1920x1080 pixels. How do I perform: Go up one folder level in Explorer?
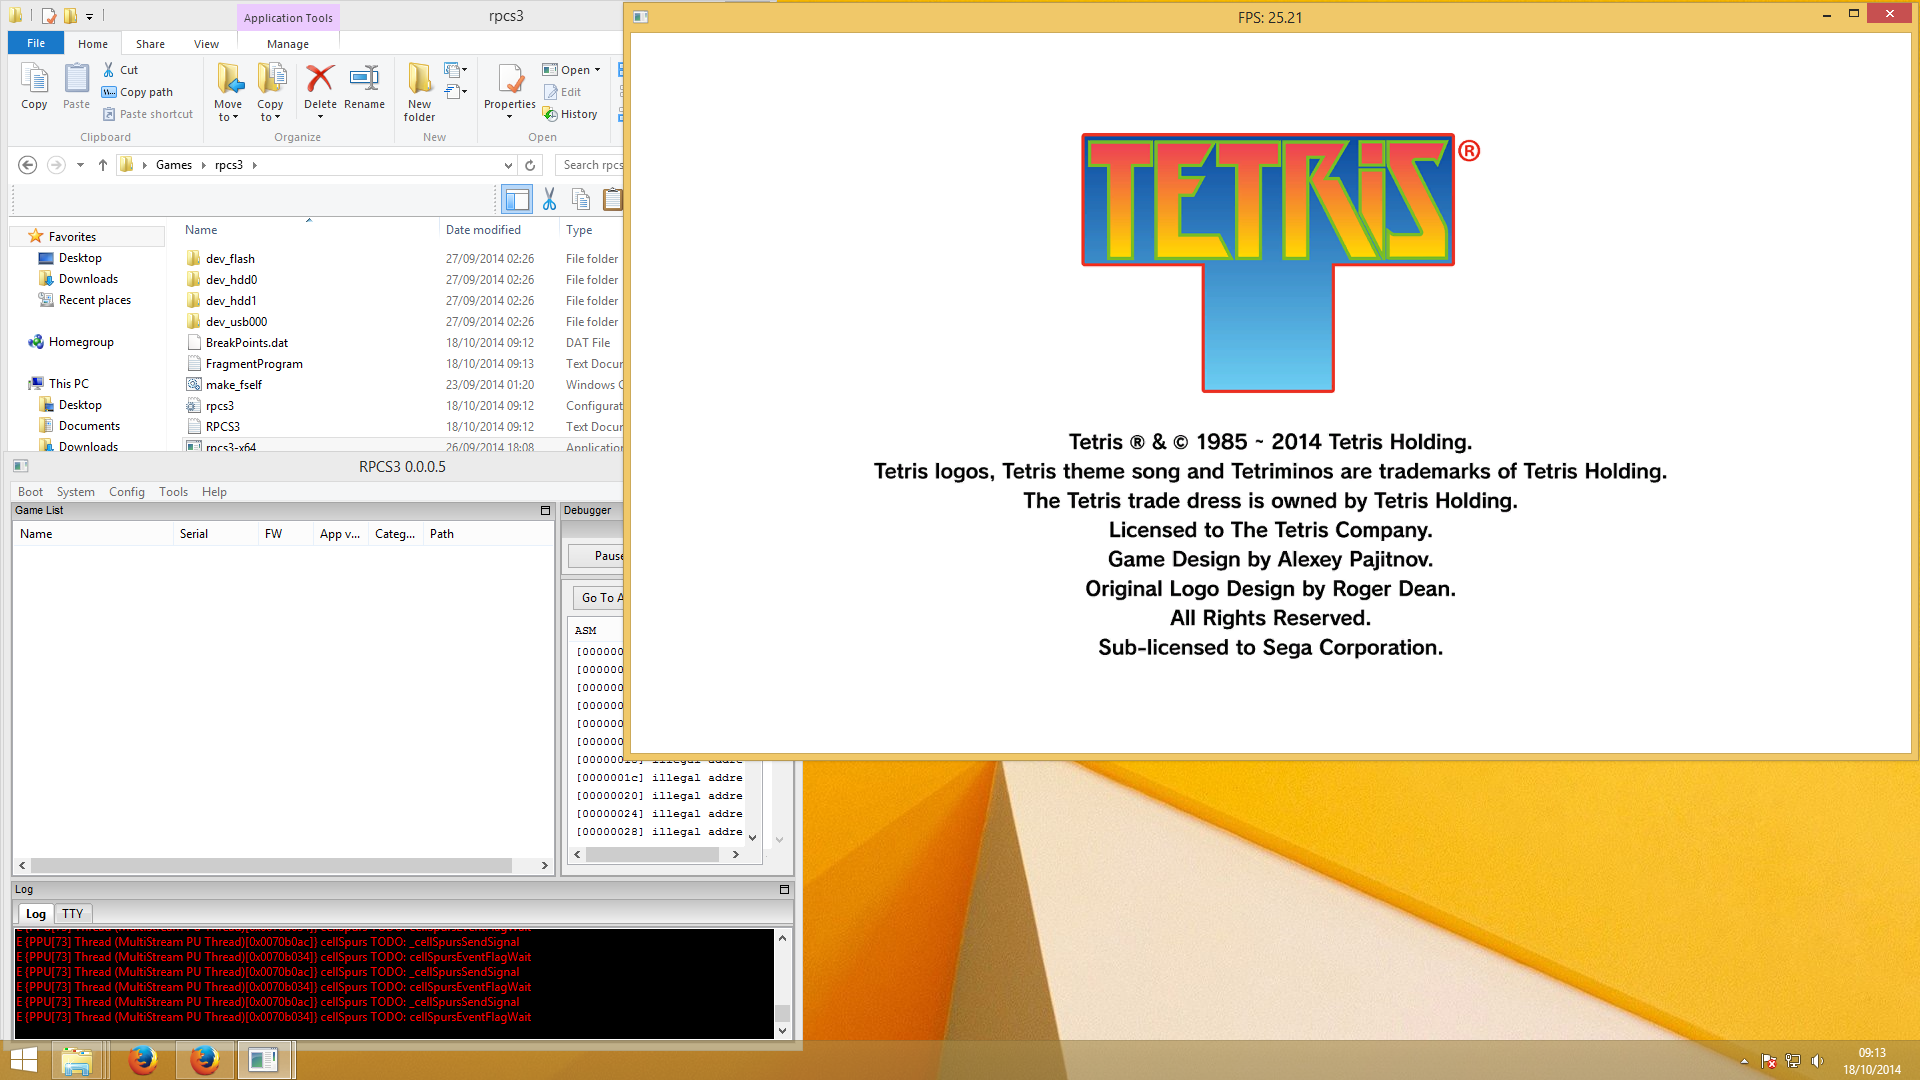click(x=103, y=165)
